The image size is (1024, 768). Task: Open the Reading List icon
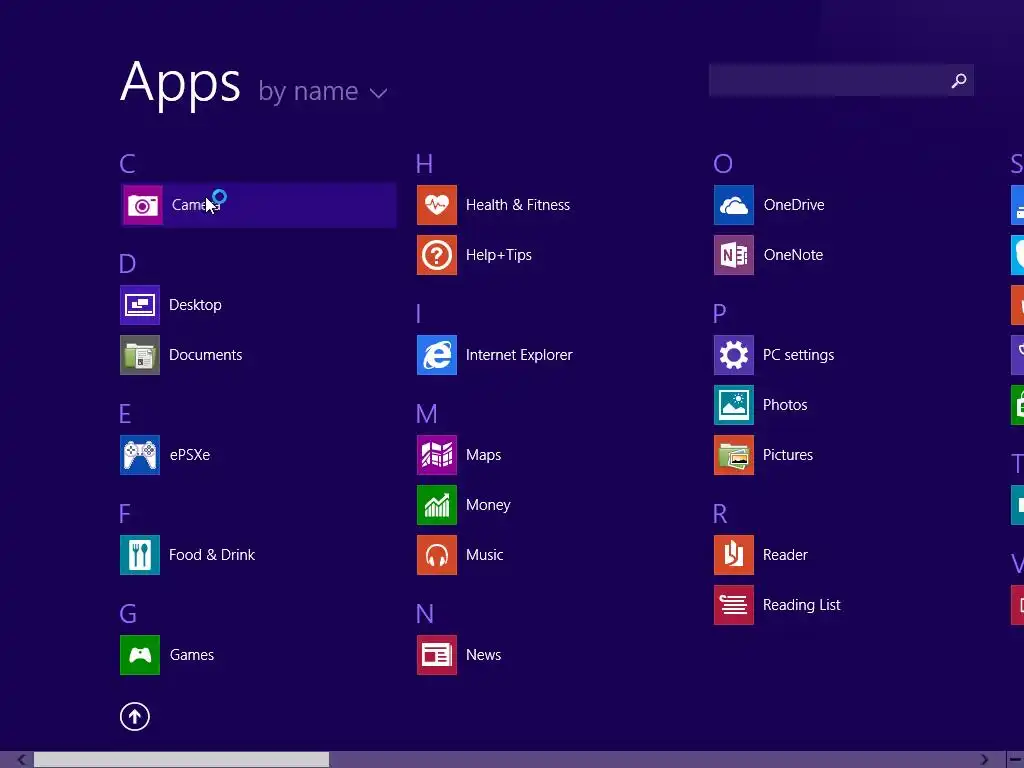(x=734, y=605)
